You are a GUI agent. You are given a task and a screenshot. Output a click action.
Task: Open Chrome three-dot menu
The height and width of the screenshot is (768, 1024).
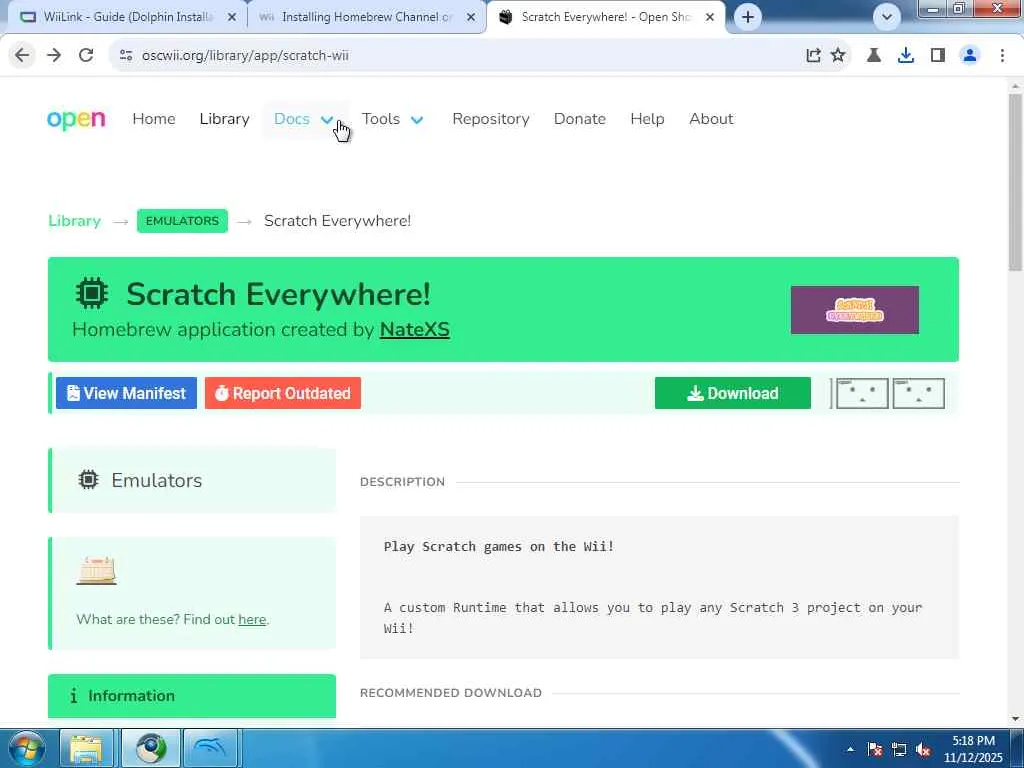coord(1002,56)
